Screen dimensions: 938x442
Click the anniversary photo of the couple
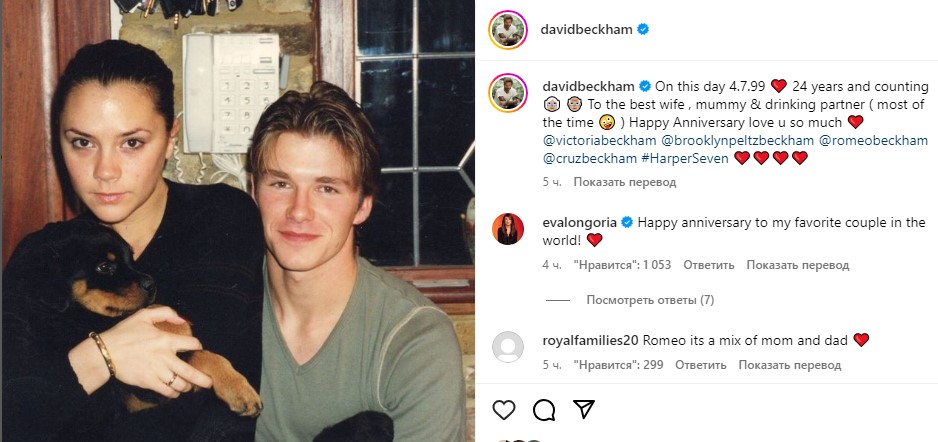pyautogui.click(x=237, y=221)
